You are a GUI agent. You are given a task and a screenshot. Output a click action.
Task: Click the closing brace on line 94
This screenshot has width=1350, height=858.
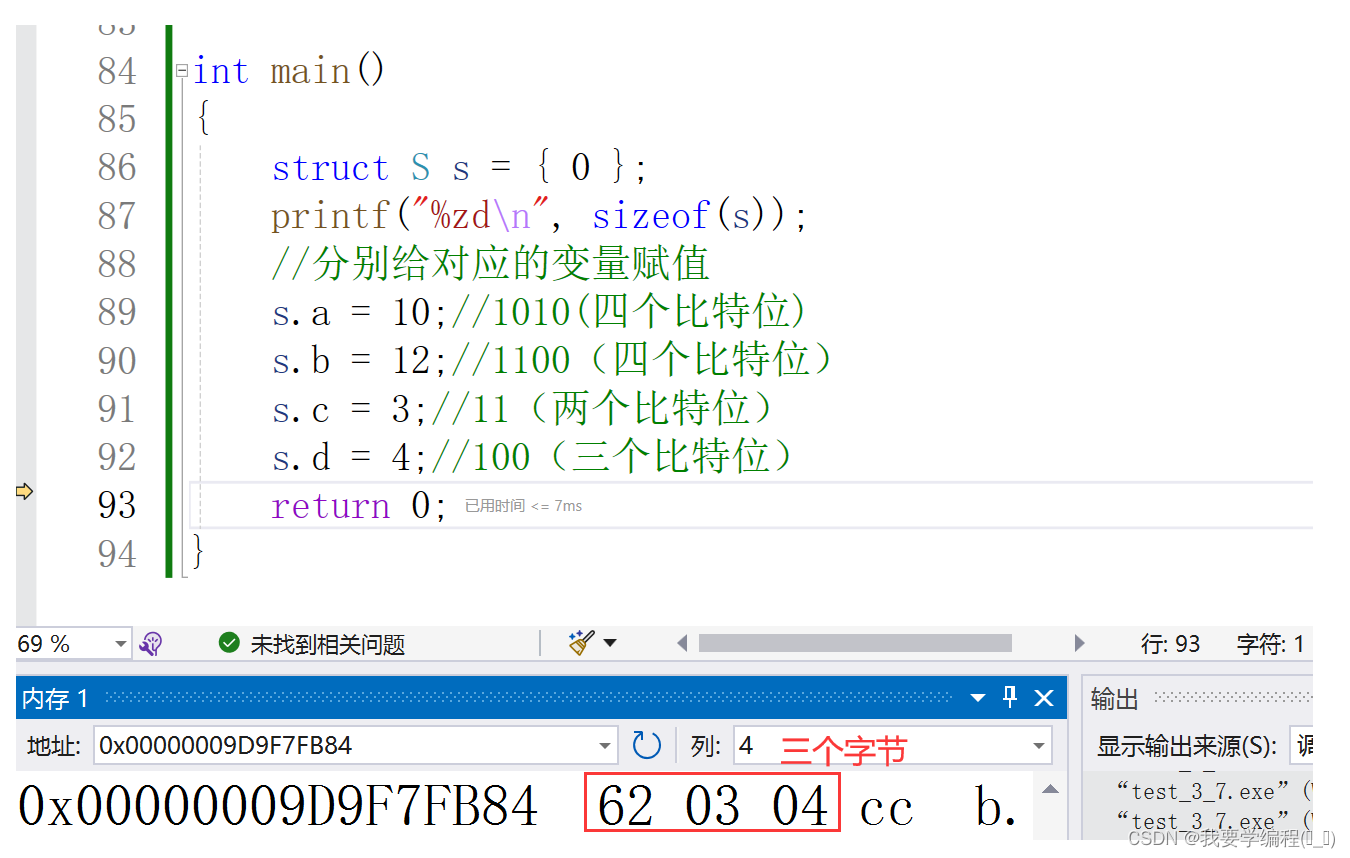pos(198,553)
